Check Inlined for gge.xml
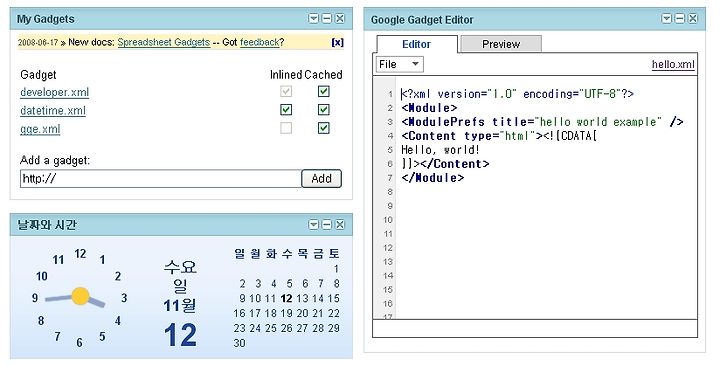The image size is (720, 366). [286, 128]
